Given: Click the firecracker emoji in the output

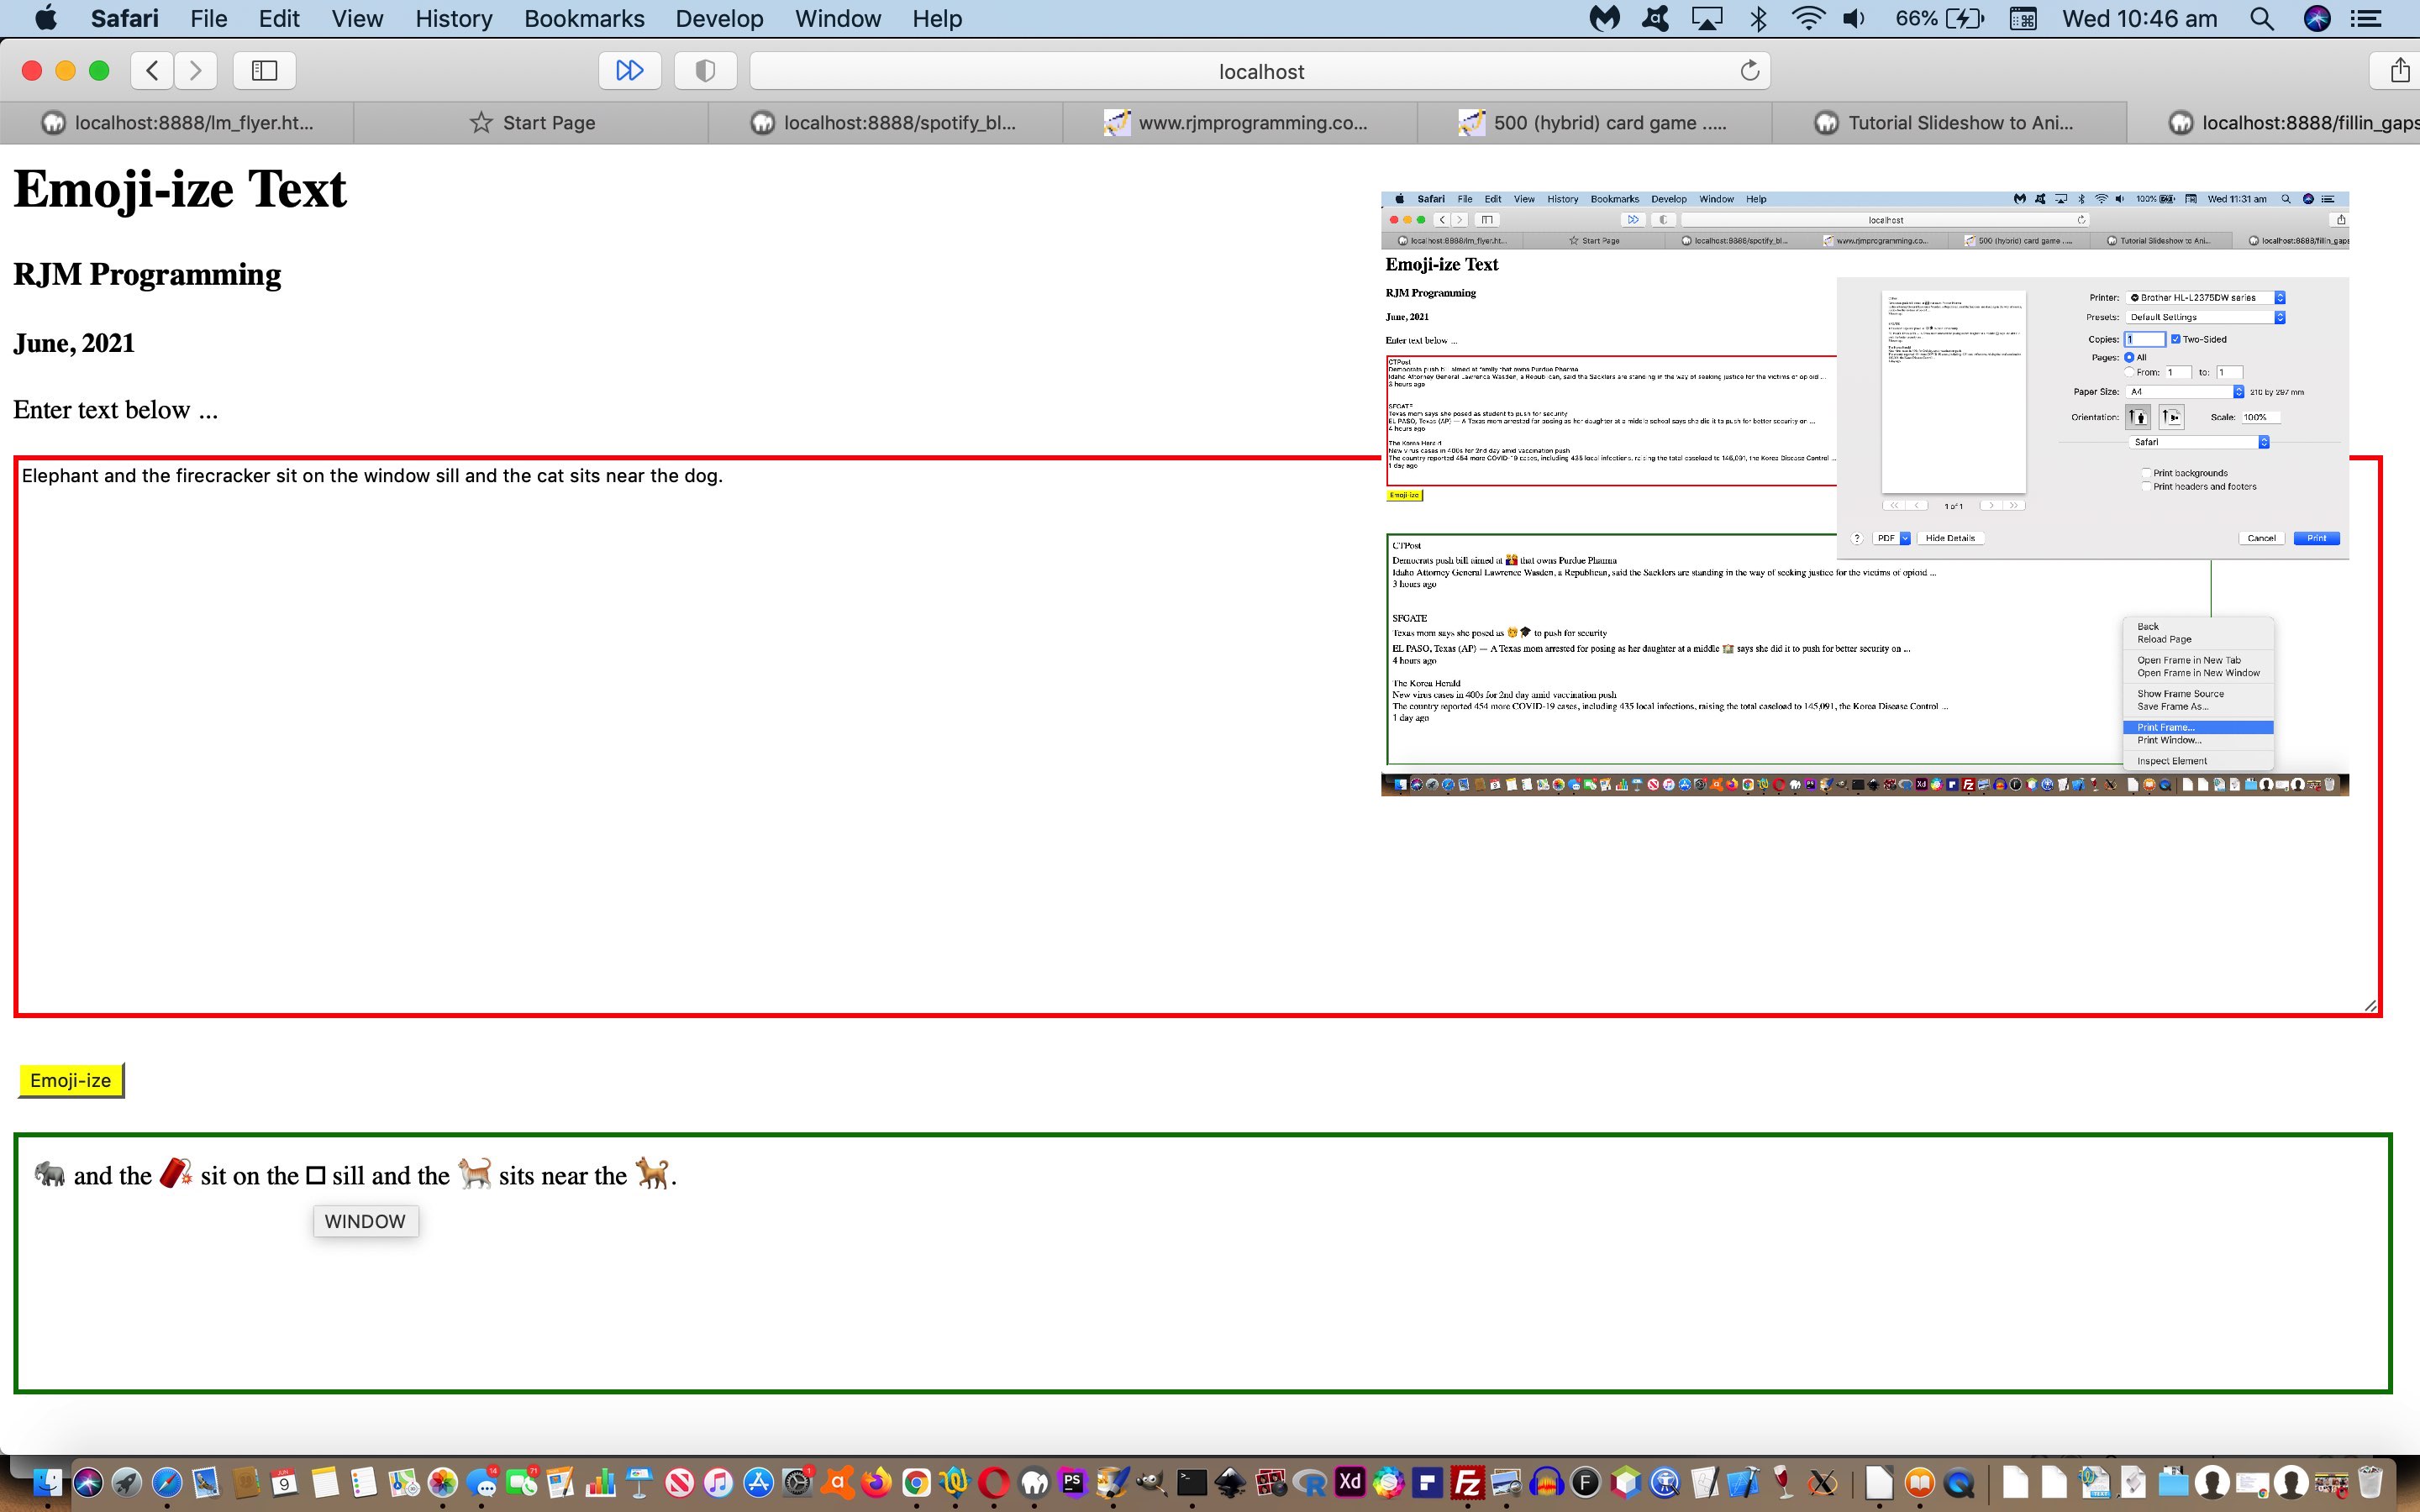Looking at the screenshot, I should coord(176,1173).
